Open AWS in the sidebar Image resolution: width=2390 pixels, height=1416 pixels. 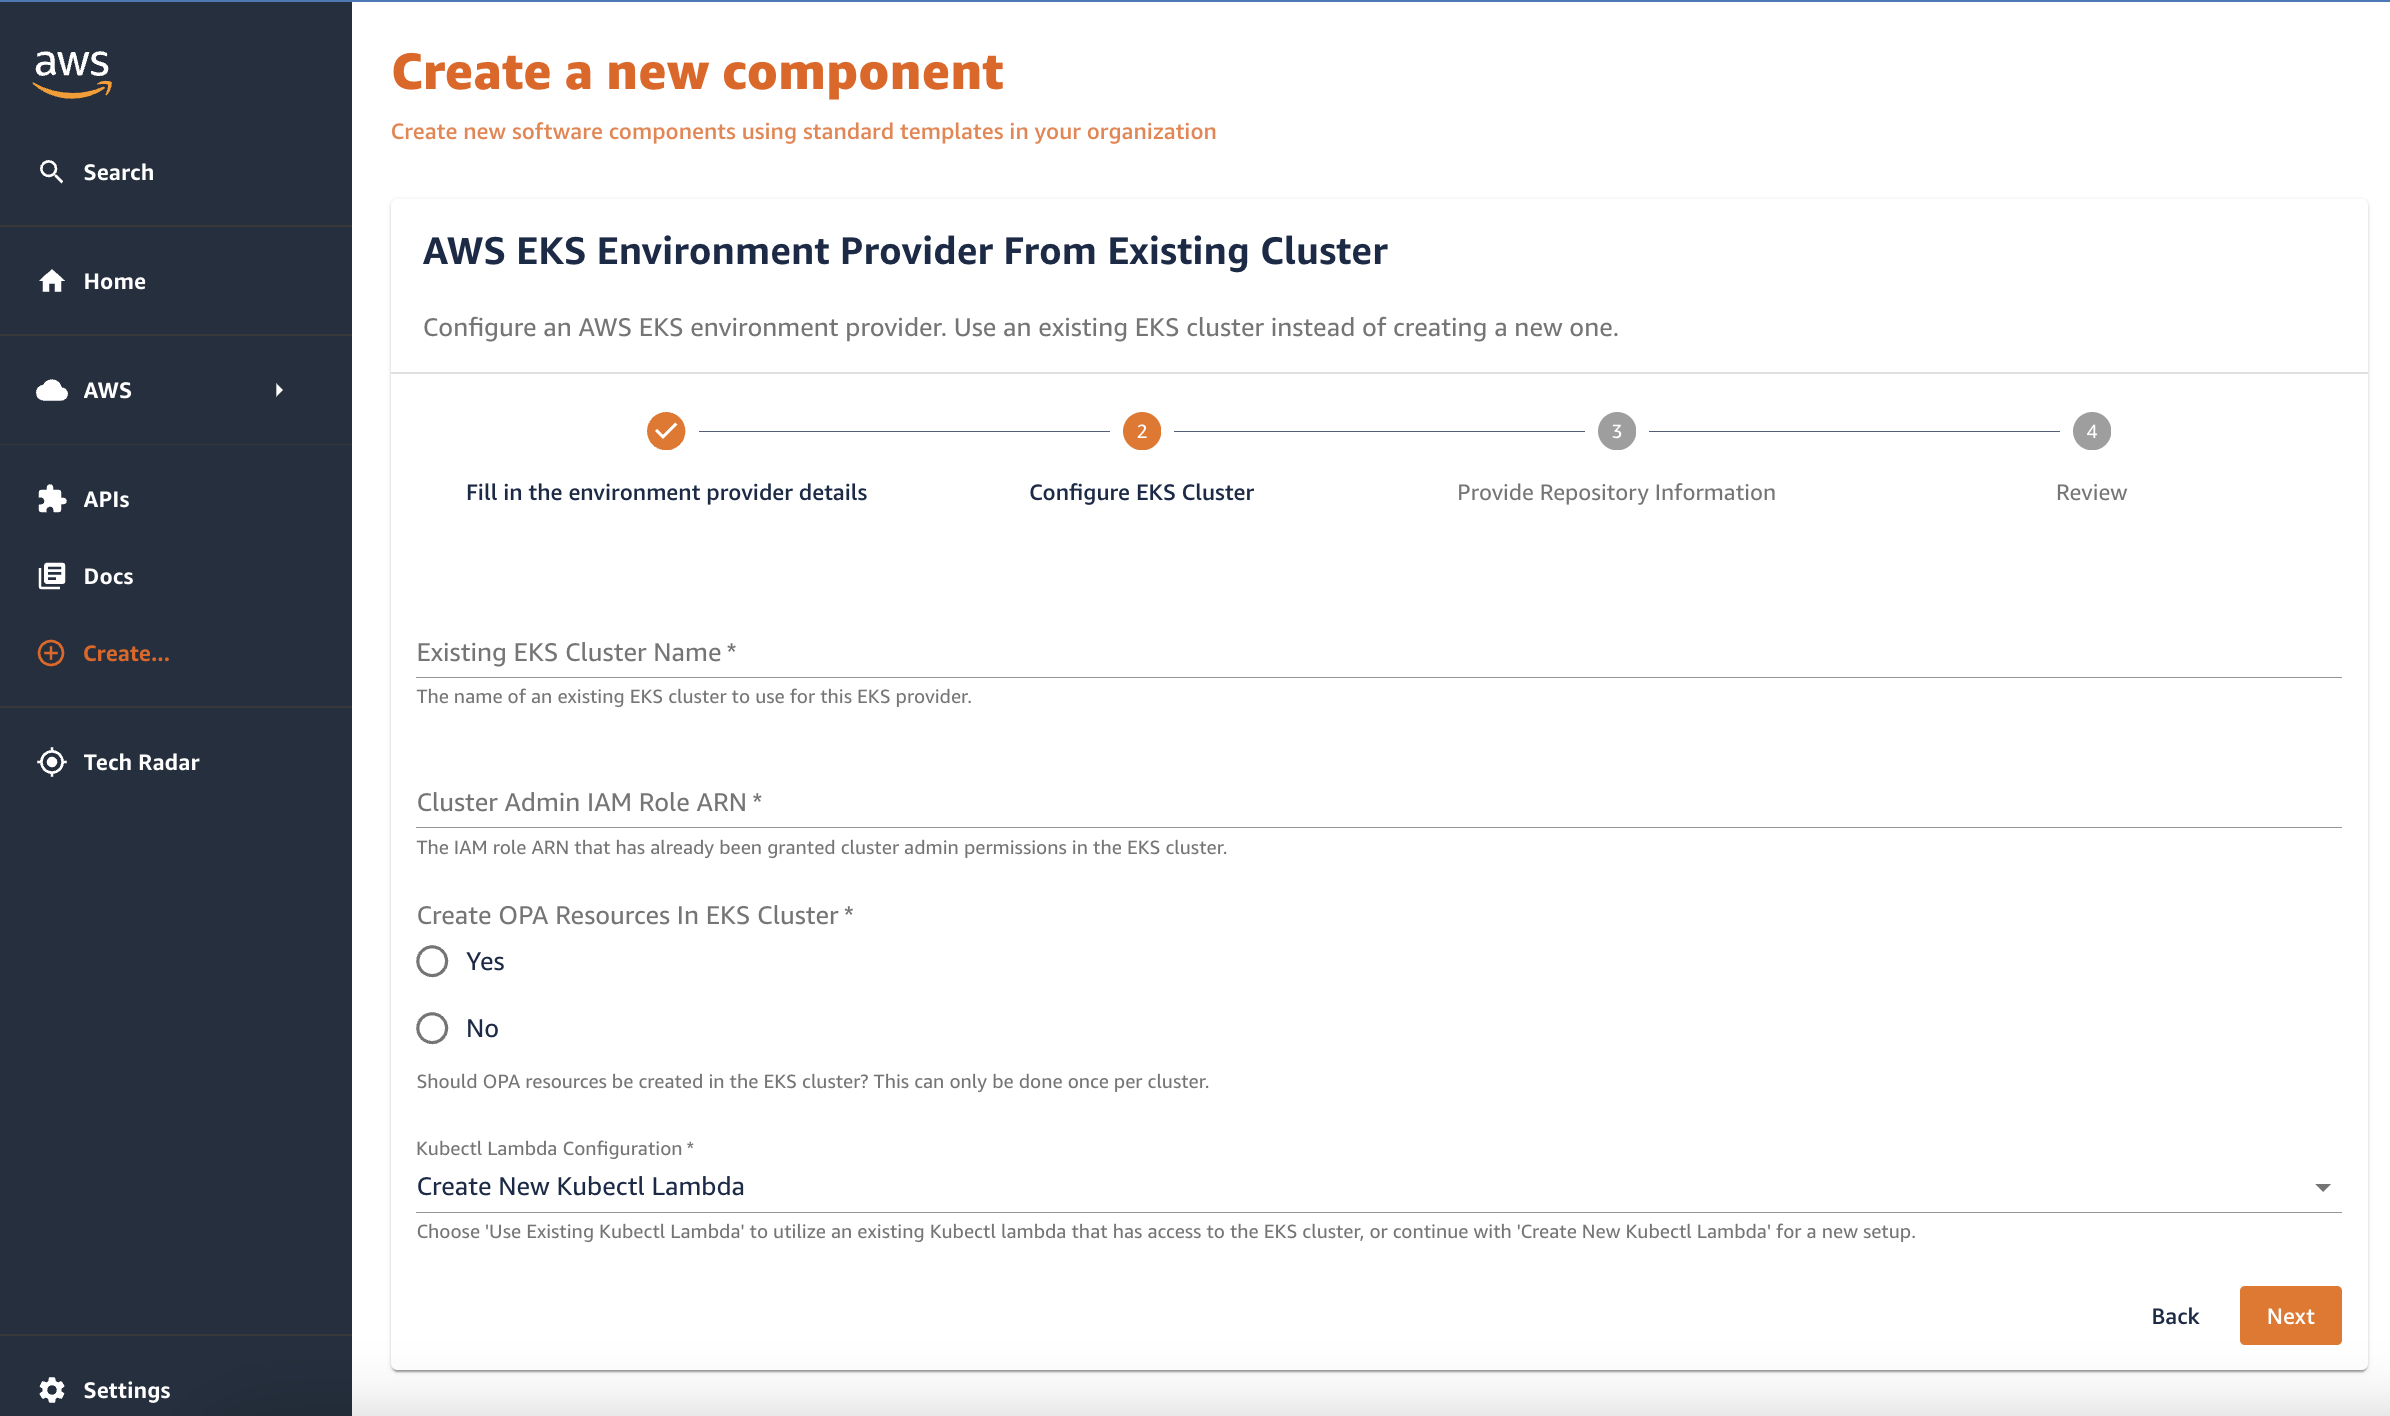(x=176, y=390)
